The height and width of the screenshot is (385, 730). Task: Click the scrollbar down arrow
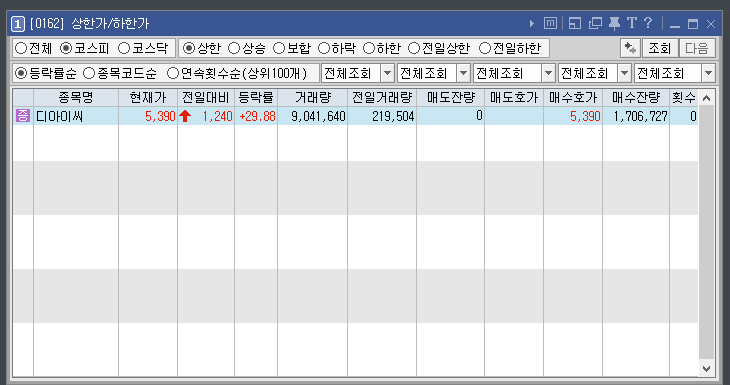[x=706, y=368]
